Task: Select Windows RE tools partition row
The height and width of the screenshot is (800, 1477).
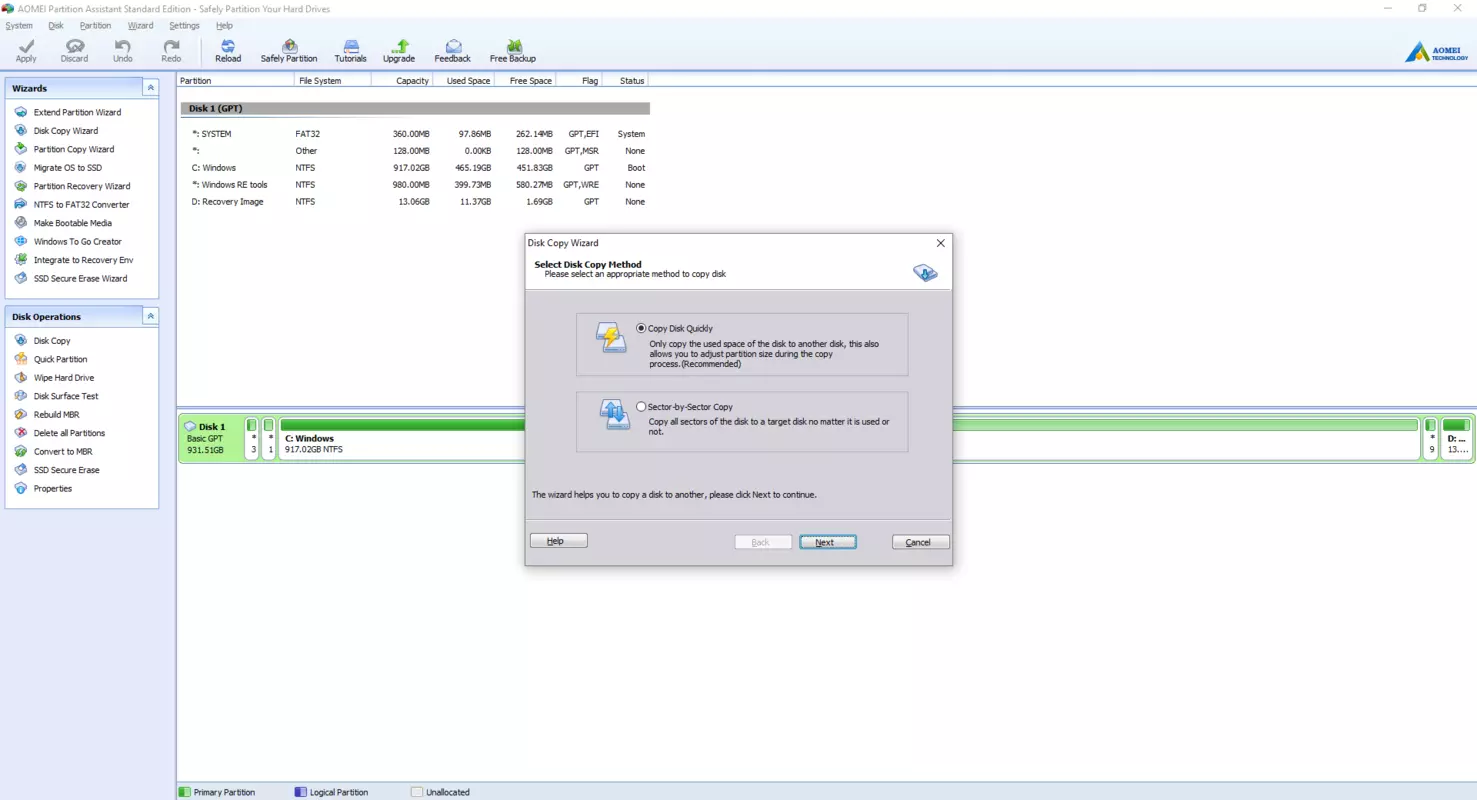Action: [x=414, y=185]
